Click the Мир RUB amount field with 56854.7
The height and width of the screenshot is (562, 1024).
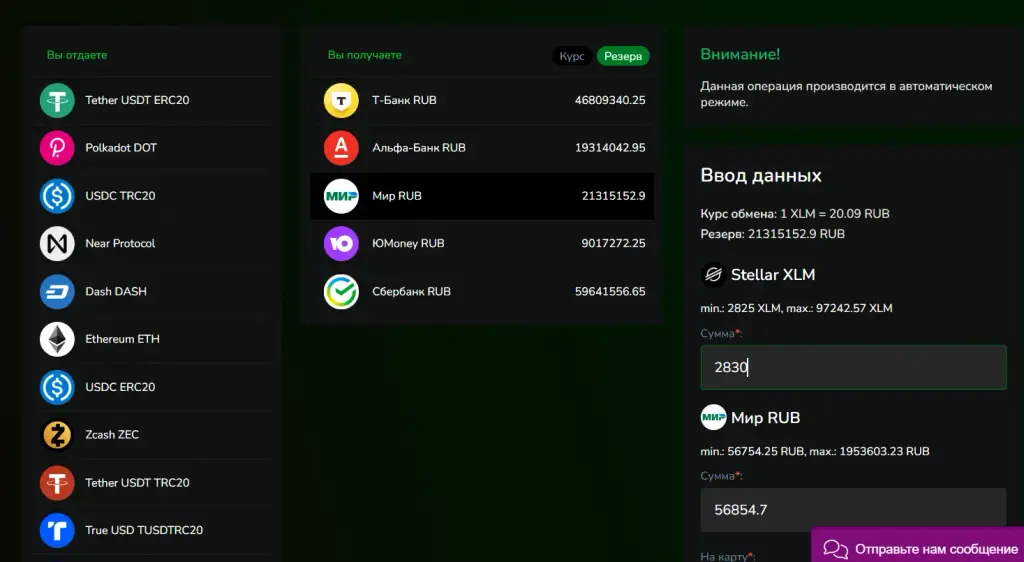854,510
